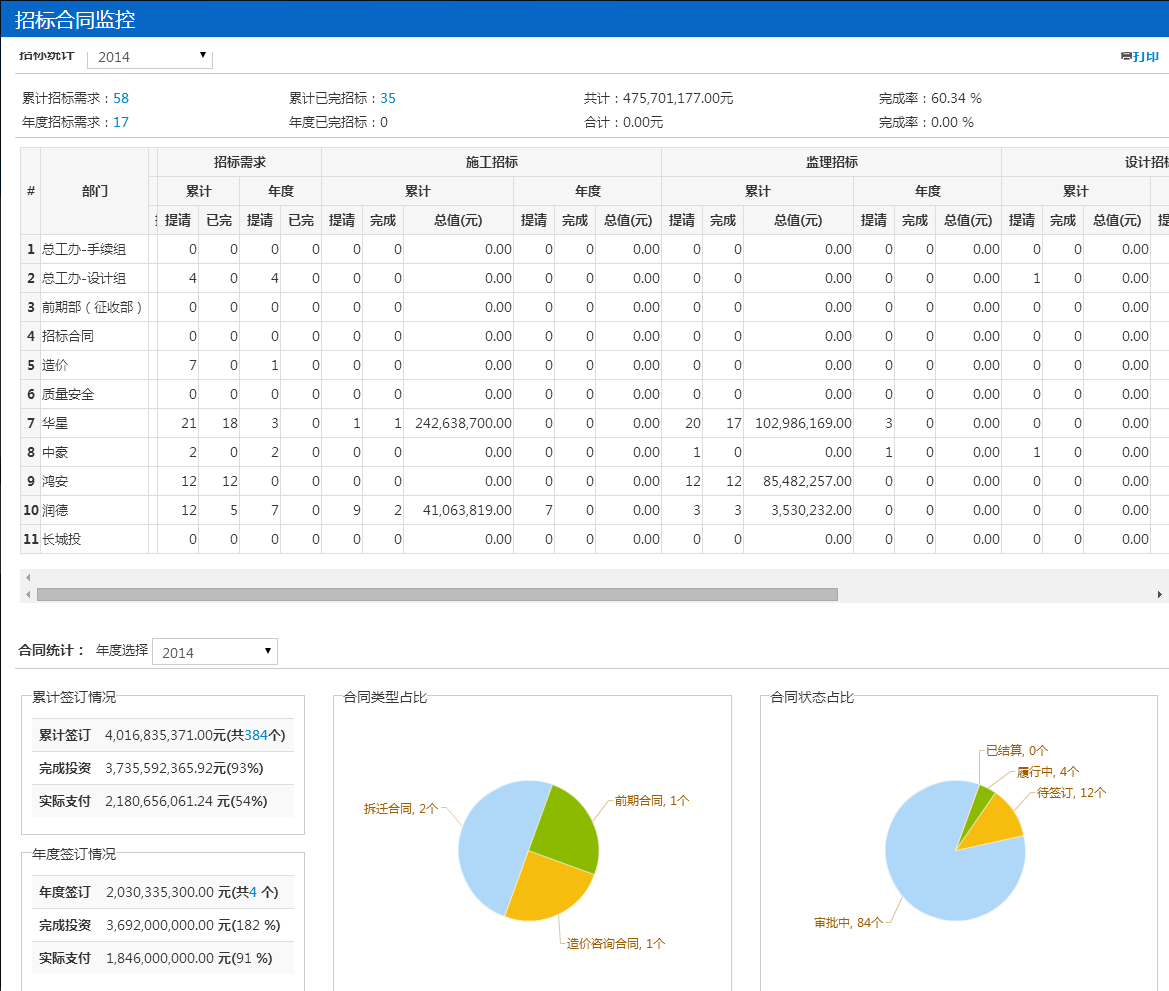Click the print icon at top right

pos(1140,57)
